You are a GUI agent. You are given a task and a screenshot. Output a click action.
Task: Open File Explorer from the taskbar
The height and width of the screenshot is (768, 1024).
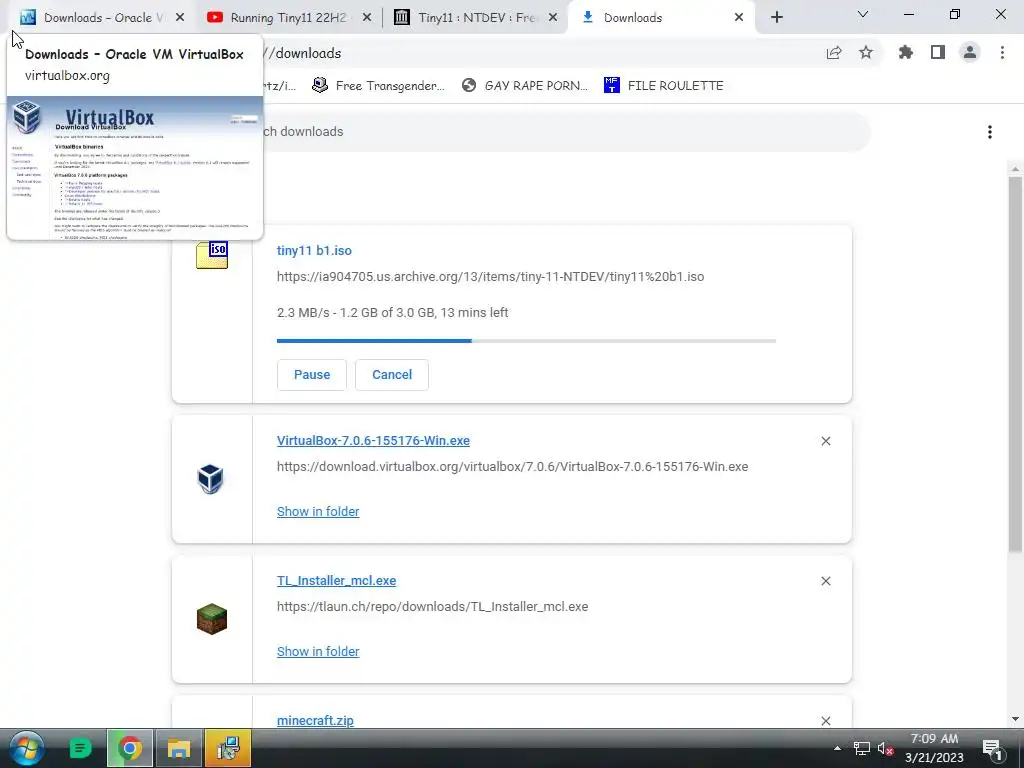pyautogui.click(x=178, y=748)
